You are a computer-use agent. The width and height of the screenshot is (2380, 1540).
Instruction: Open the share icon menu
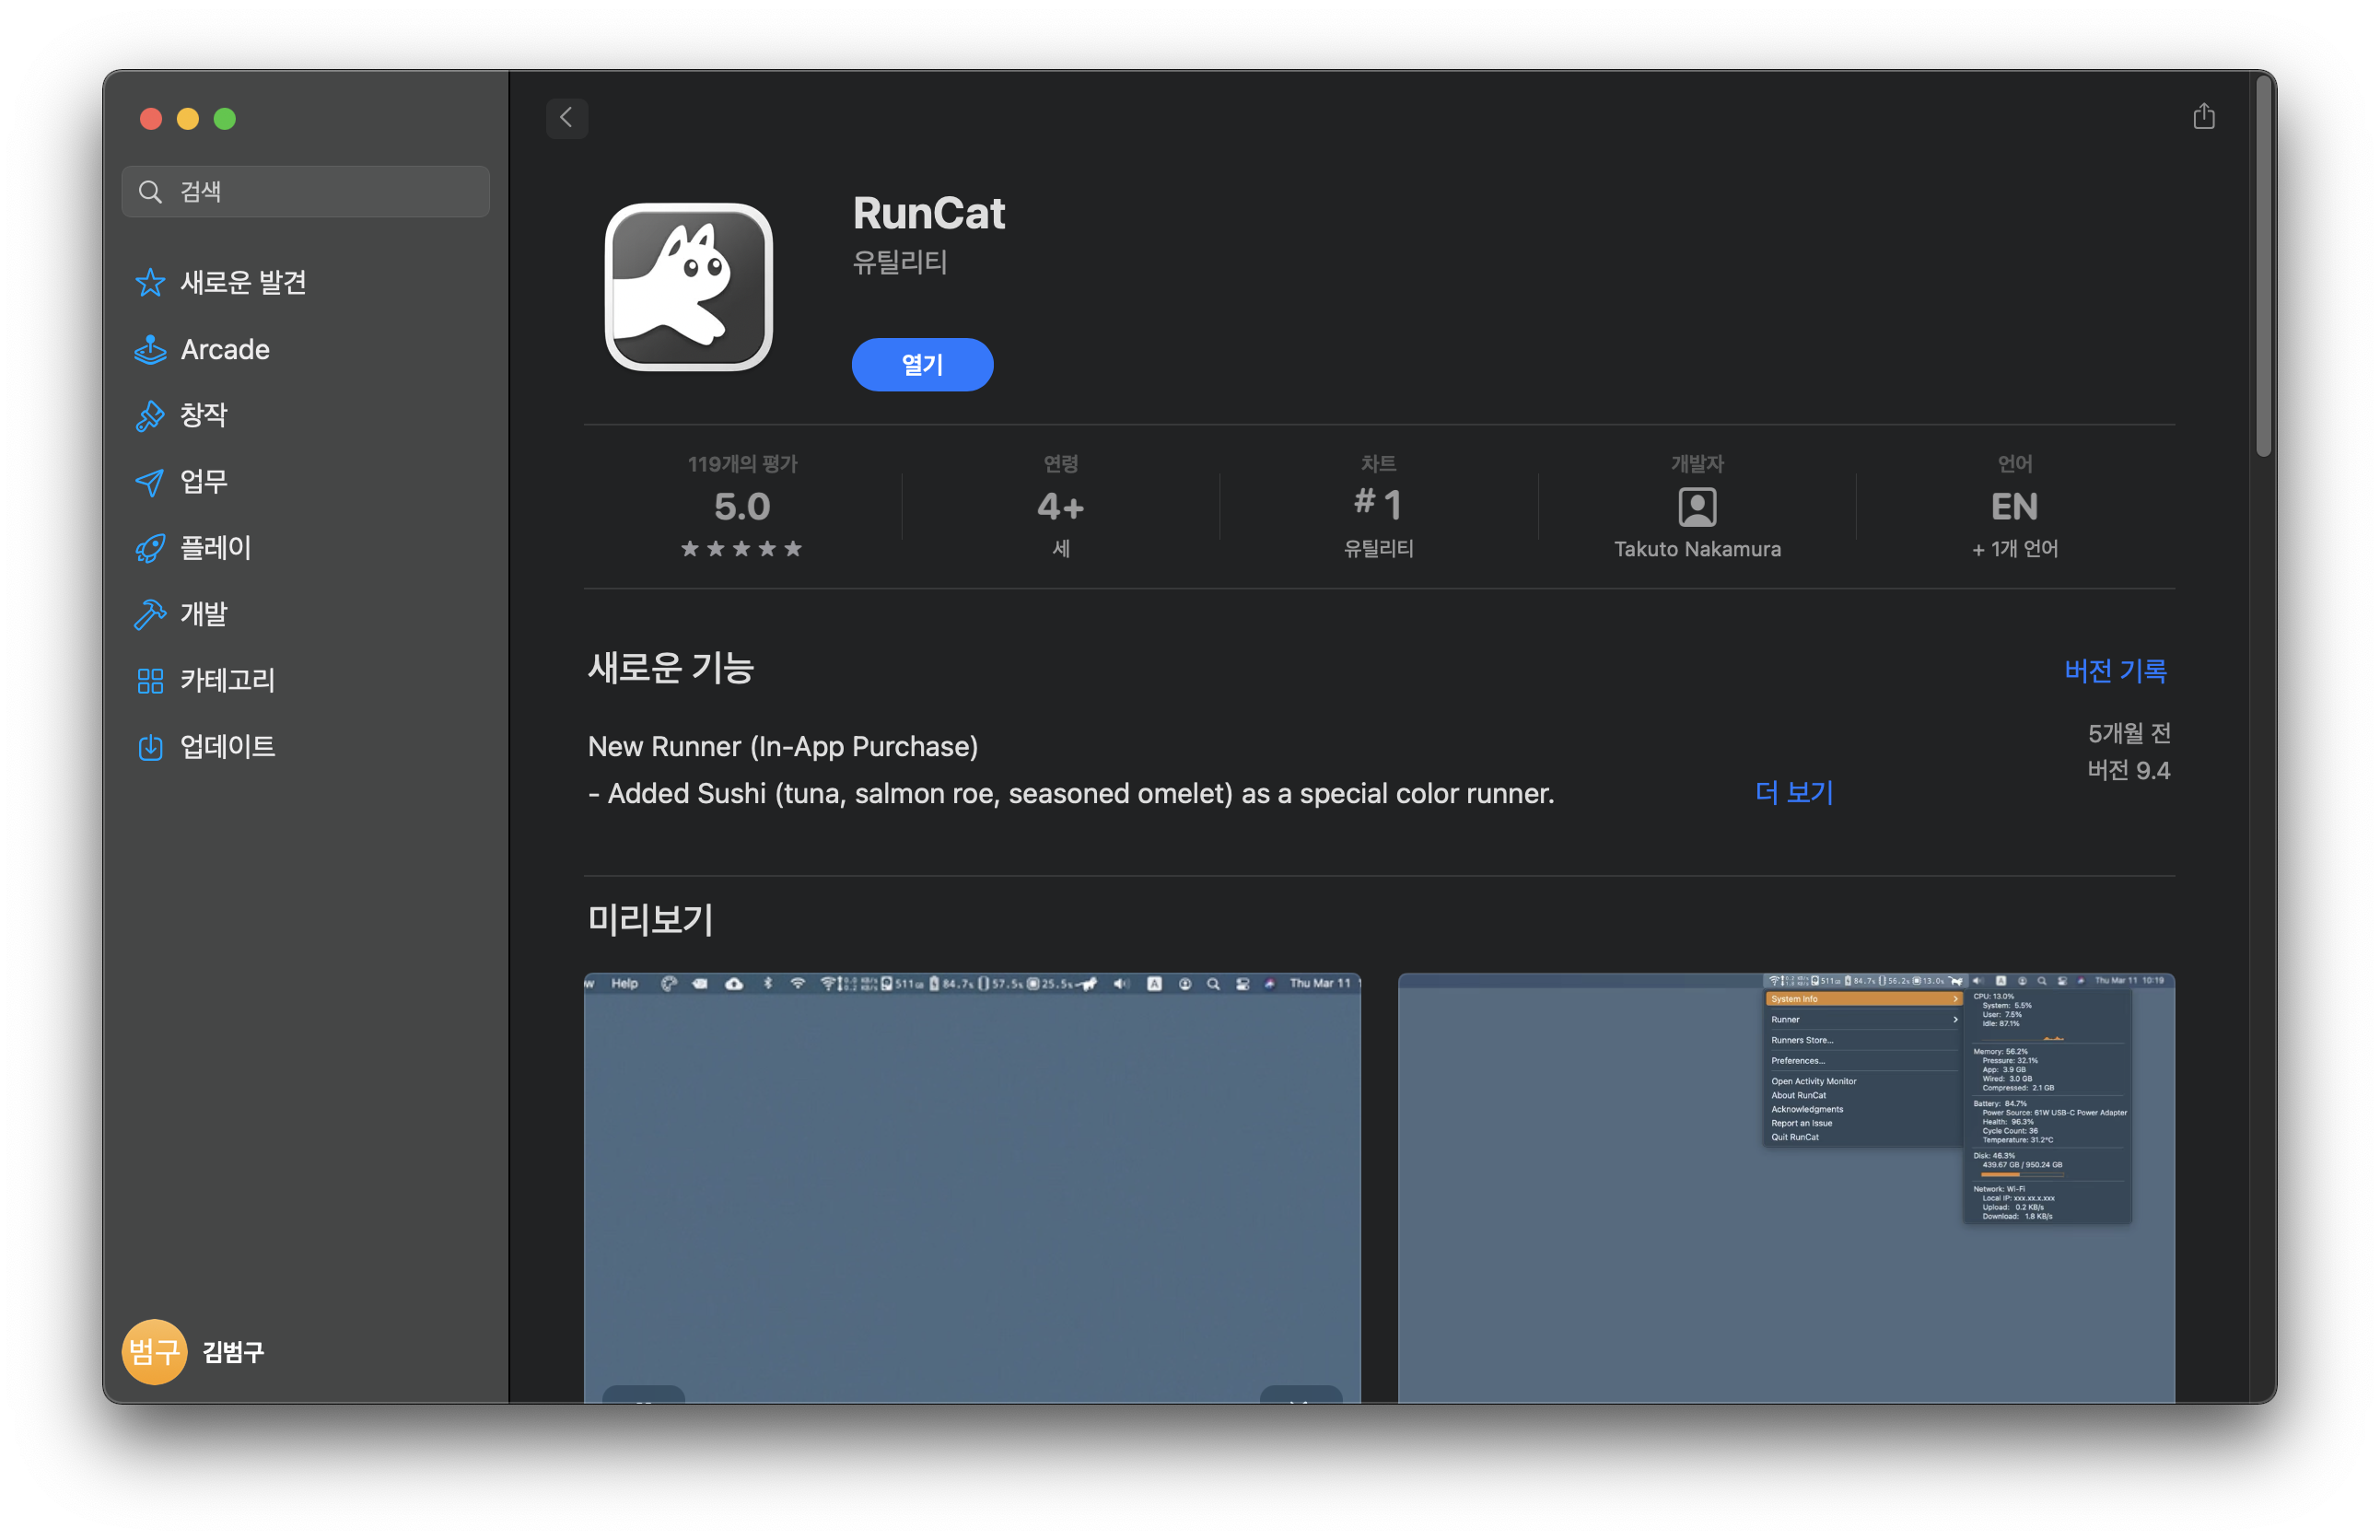(2204, 116)
